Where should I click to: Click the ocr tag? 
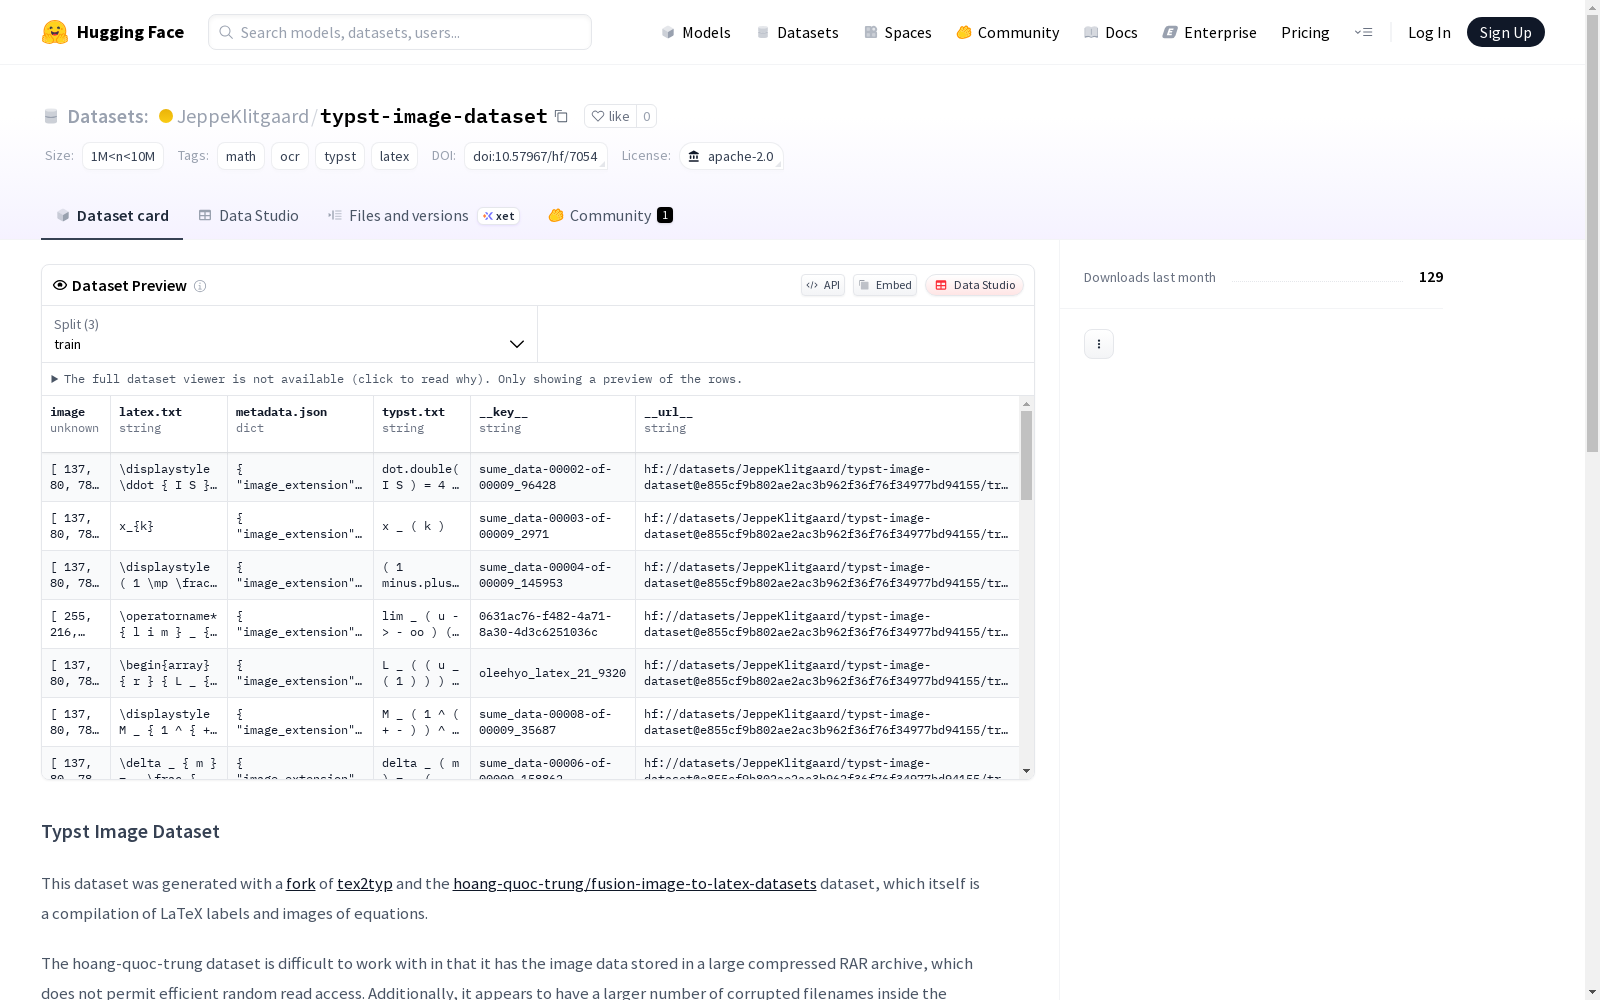tap(290, 156)
